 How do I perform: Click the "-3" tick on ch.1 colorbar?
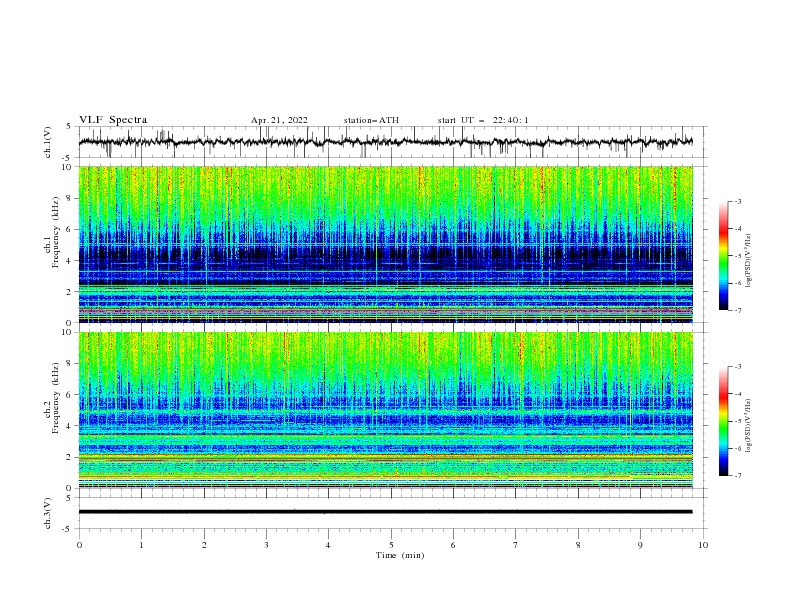(737, 201)
